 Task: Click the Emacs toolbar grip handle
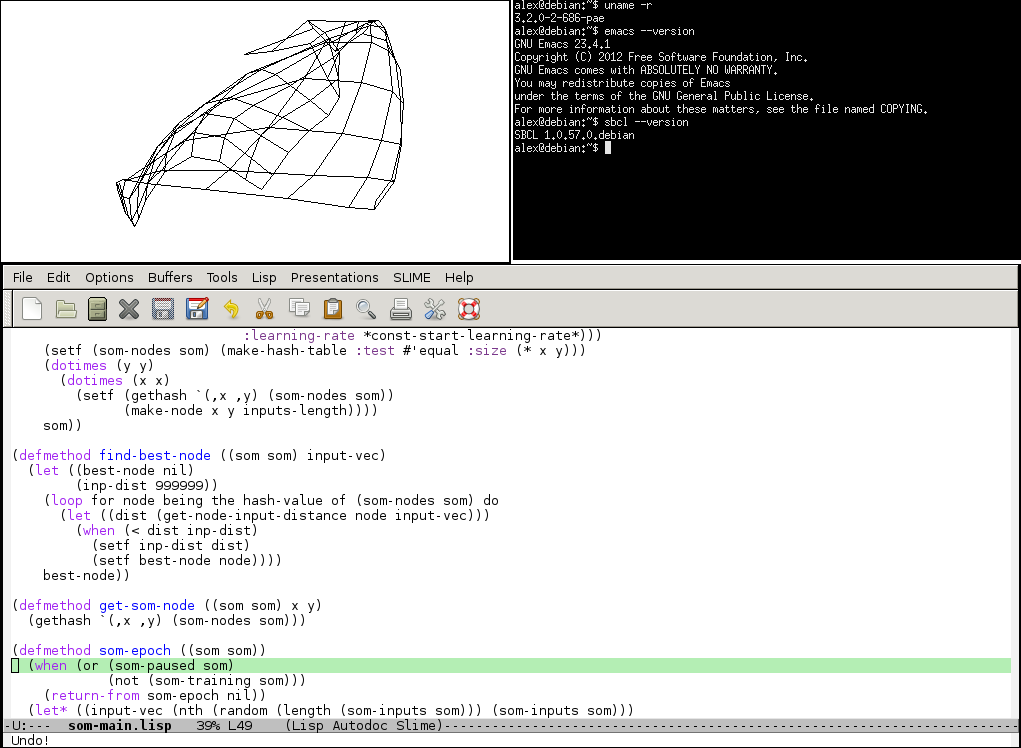pyautogui.click(x=8, y=309)
